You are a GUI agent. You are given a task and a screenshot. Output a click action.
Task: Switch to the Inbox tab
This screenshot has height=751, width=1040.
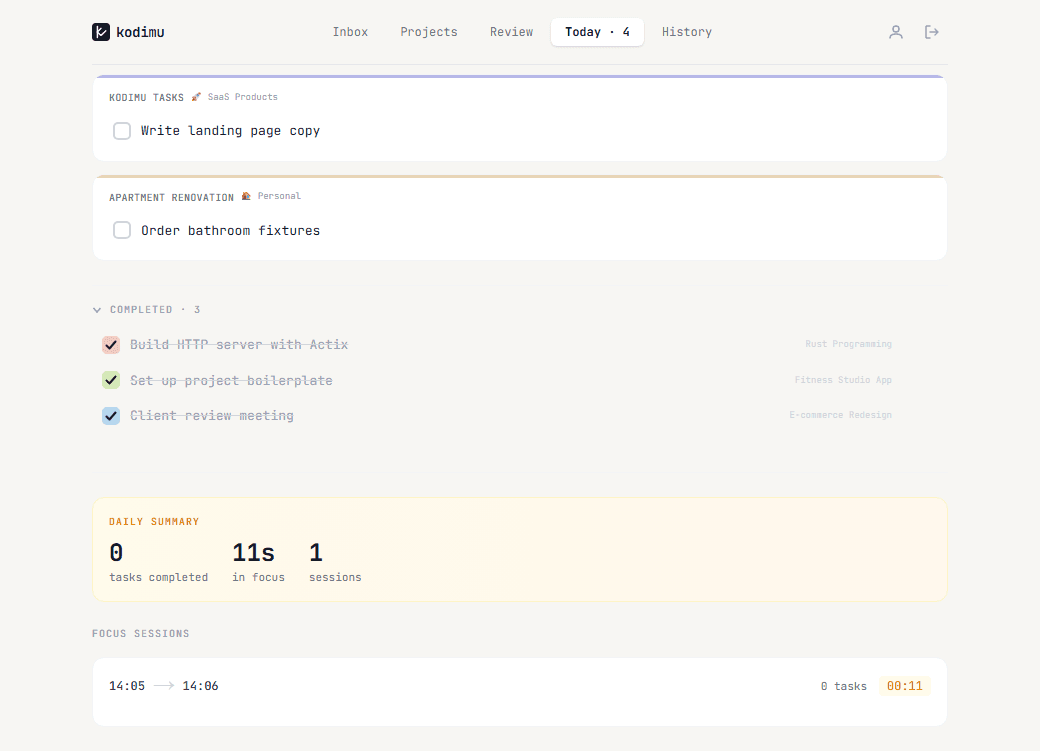350,31
